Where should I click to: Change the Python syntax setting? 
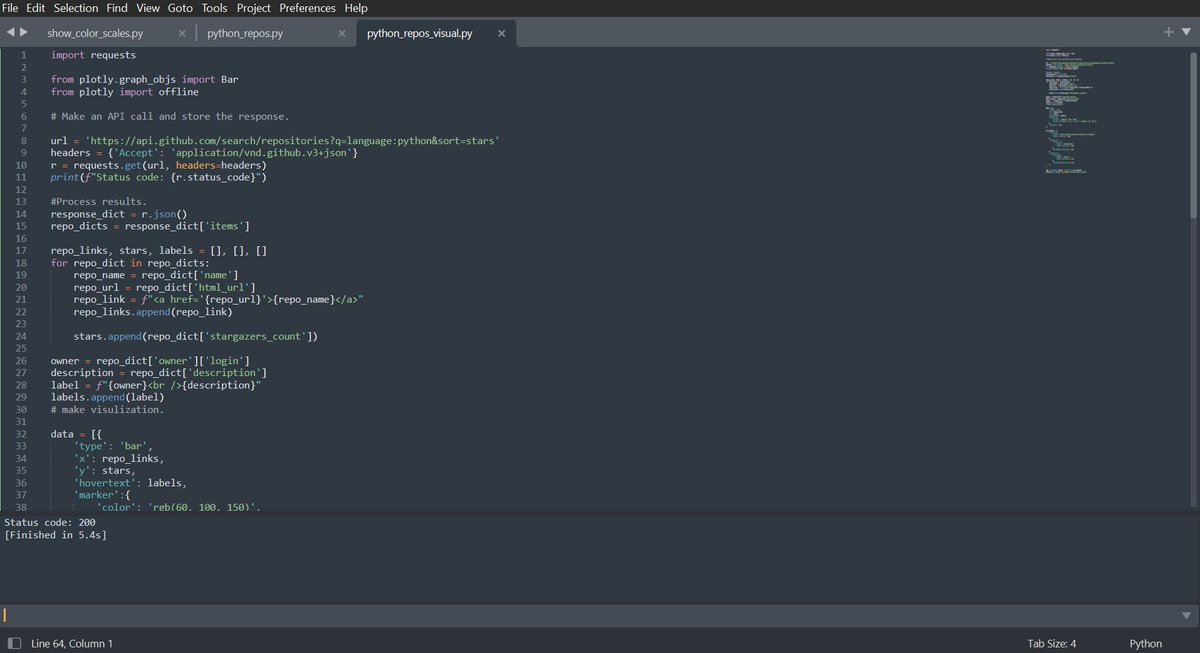(x=1146, y=643)
